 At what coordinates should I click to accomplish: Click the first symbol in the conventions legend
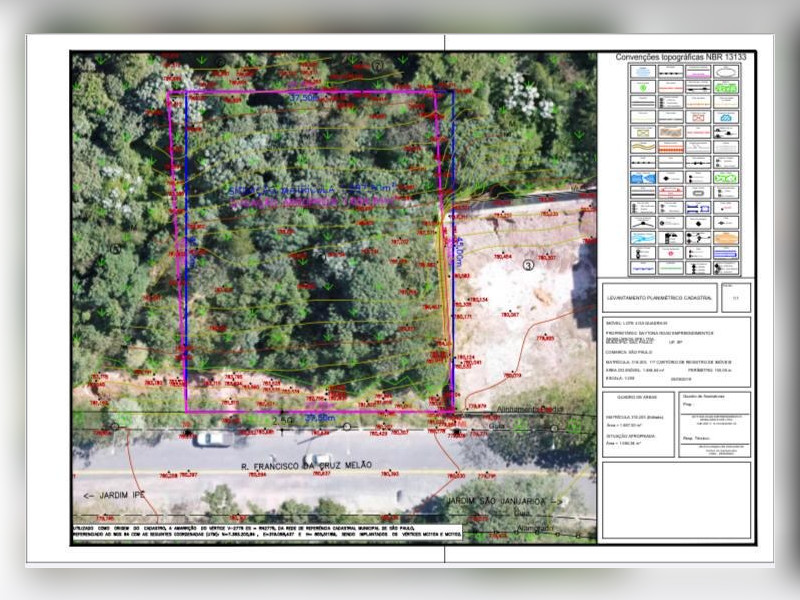643,72
